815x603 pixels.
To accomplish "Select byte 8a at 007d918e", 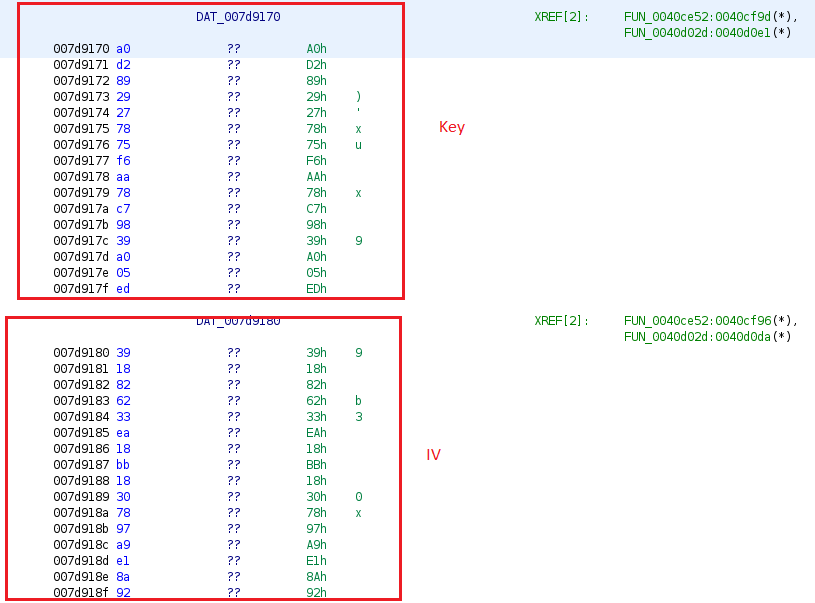I will coord(123,577).
